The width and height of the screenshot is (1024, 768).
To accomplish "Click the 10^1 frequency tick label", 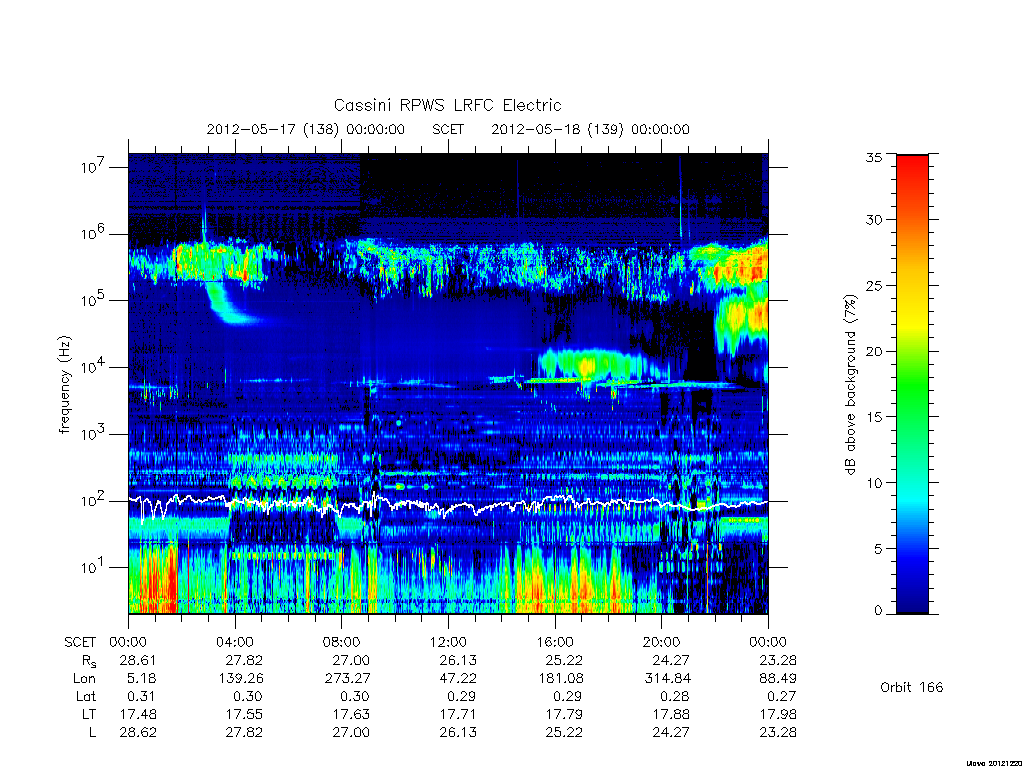I will click(93, 567).
